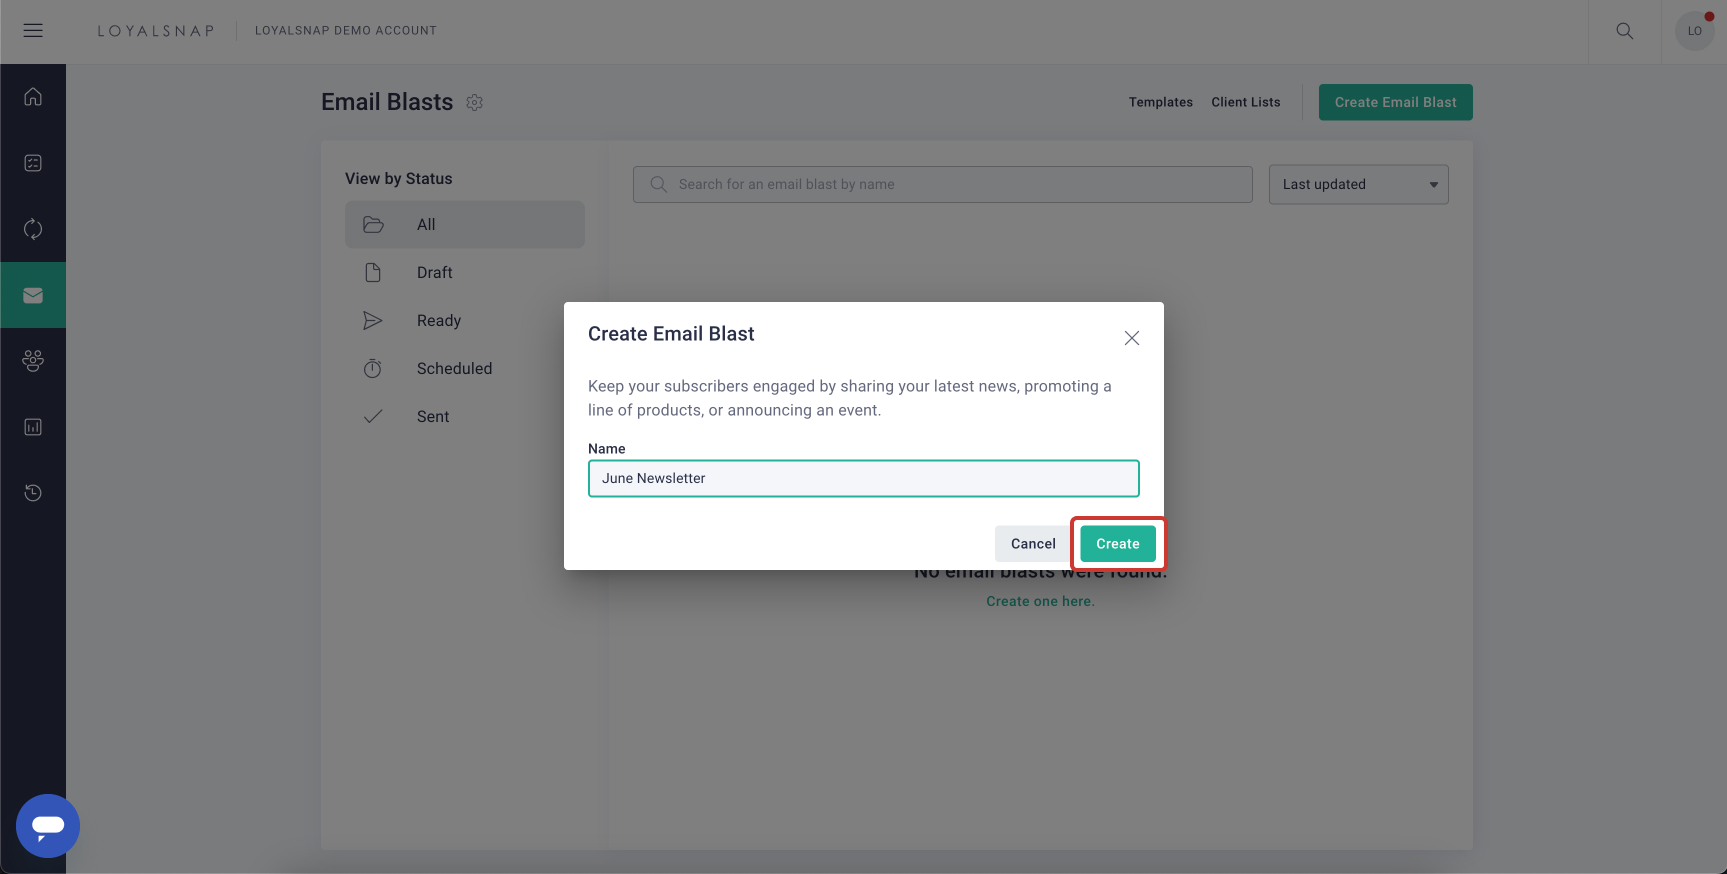The image size is (1727, 874).
Task: Open the hamburger navigation menu
Action: [33, 31]
